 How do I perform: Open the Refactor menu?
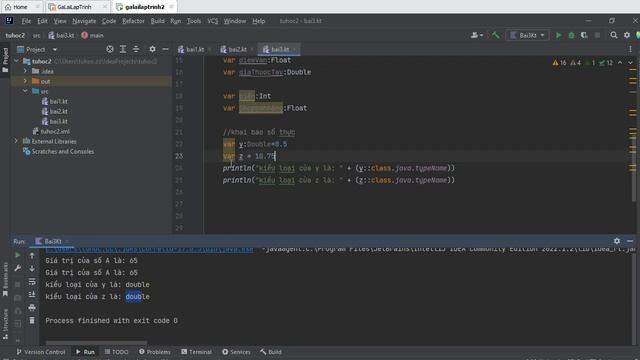pos(133,21)
